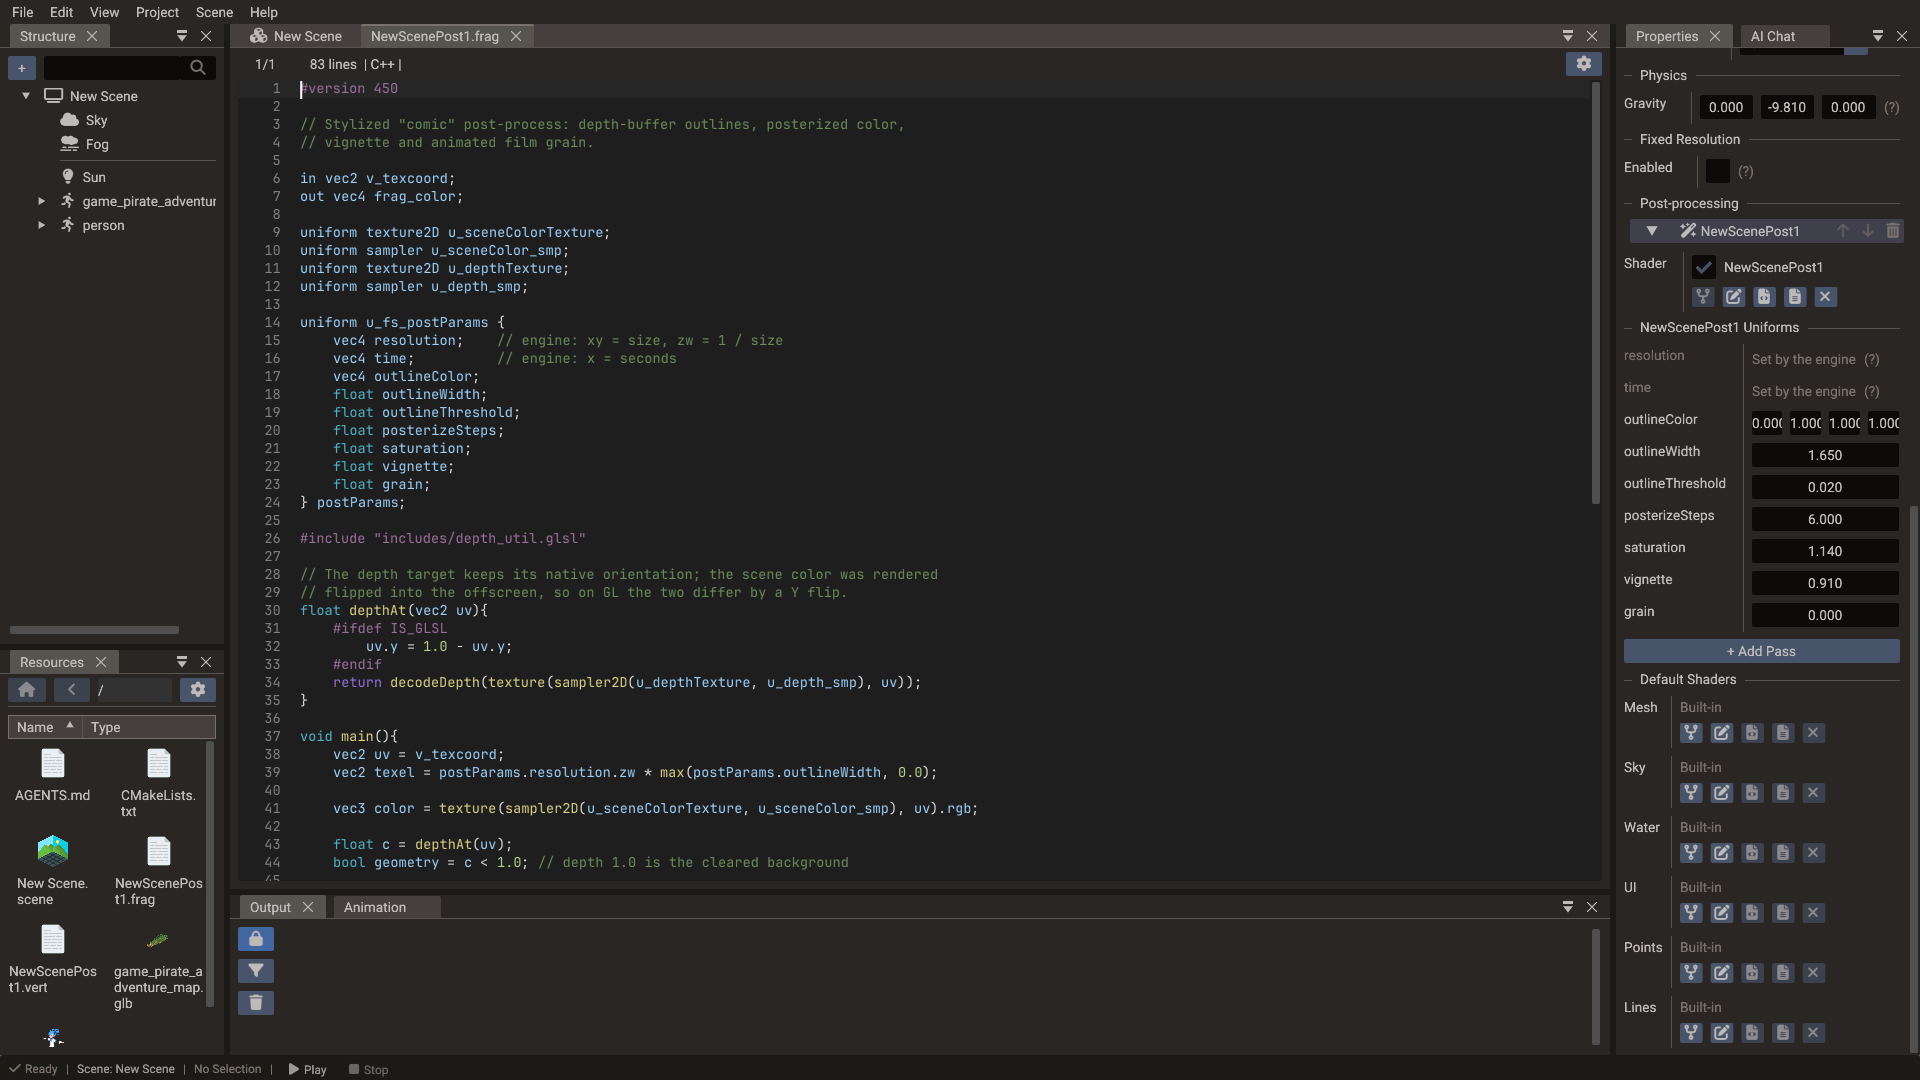Click the search magnifier in Structure panel

tap(198, 68)
